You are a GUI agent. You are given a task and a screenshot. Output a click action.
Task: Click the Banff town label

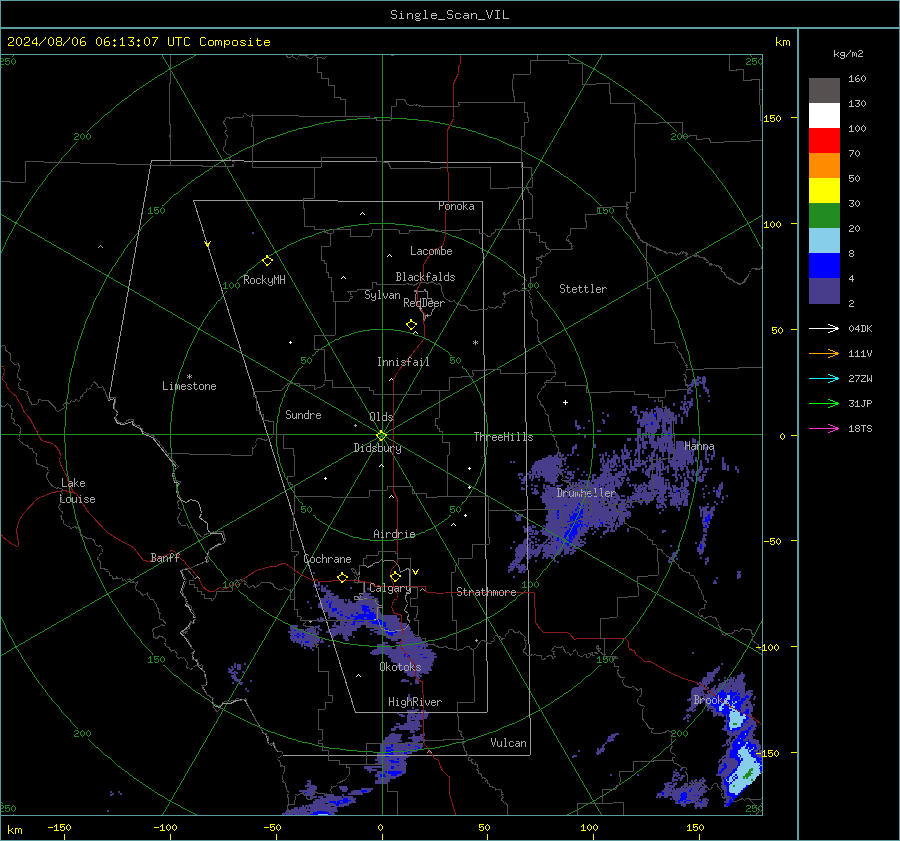tap(165, 558)
